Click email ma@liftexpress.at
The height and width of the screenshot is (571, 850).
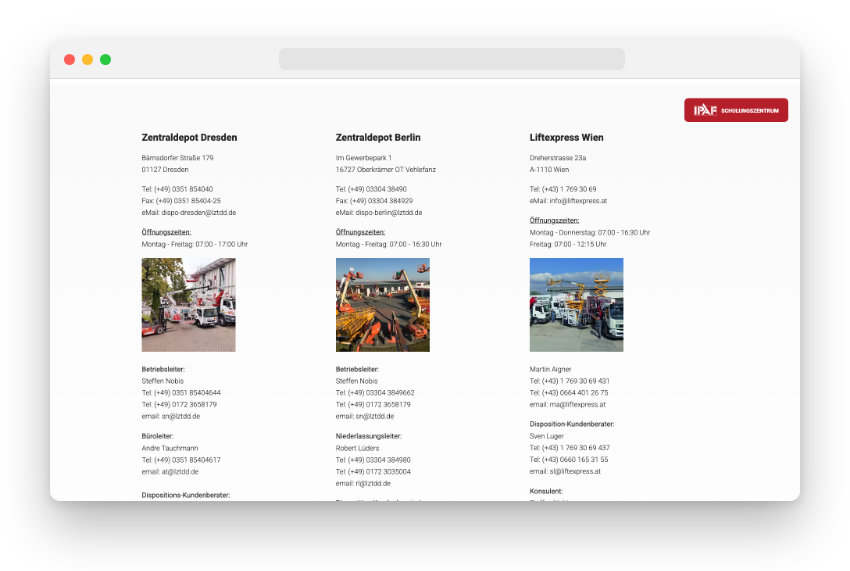(577, 405)
